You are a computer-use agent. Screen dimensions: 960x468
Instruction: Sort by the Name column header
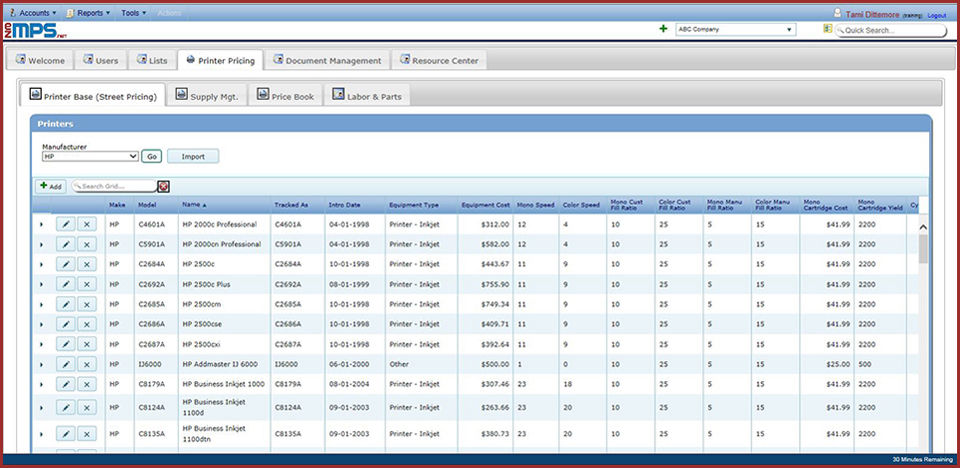click(194, 205)
